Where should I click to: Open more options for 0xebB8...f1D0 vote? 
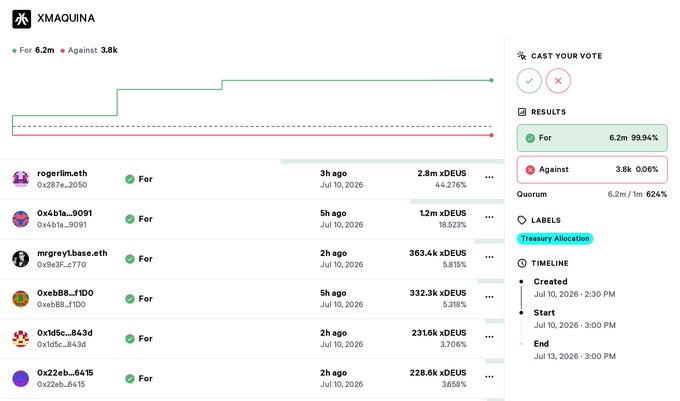click(489, 297)
